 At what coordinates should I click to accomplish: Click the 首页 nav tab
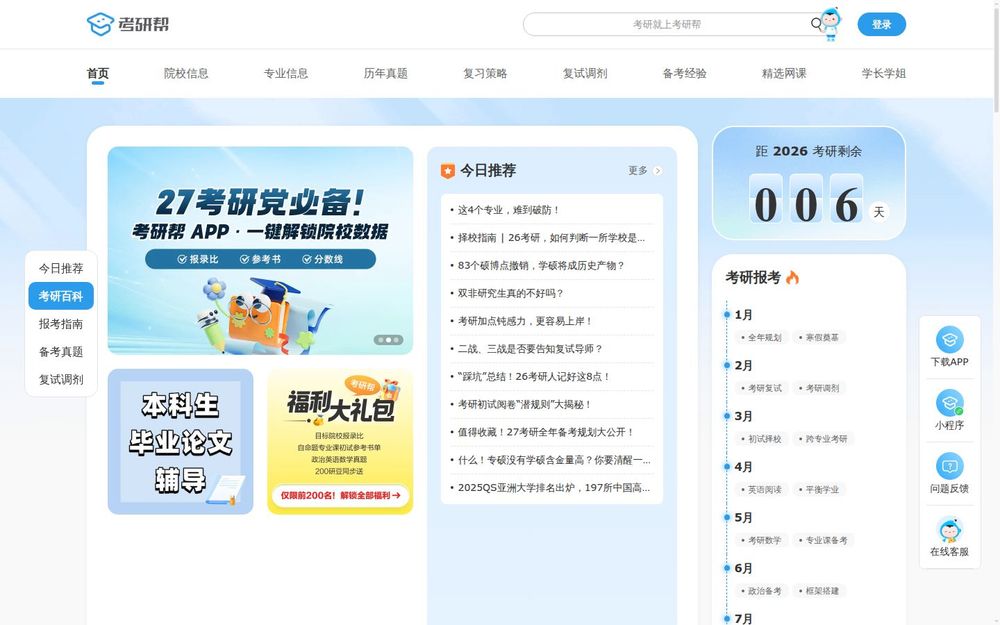[98, 73]
